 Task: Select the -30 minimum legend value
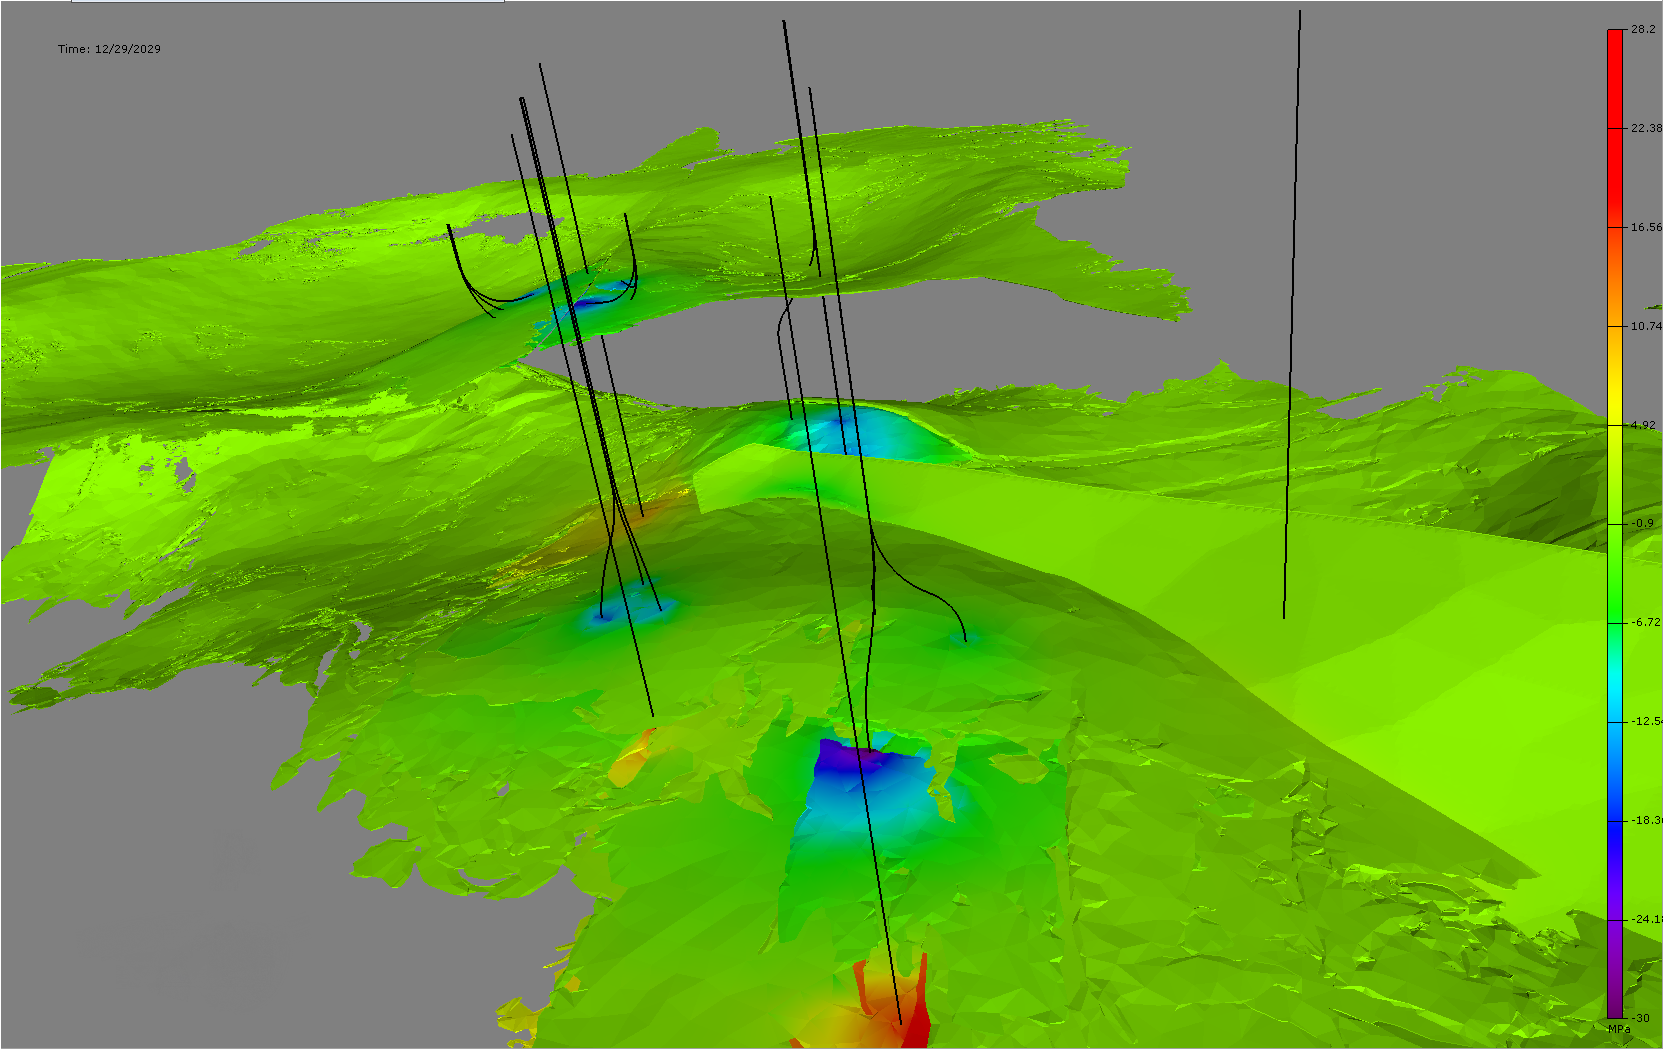[1641, 1019]
